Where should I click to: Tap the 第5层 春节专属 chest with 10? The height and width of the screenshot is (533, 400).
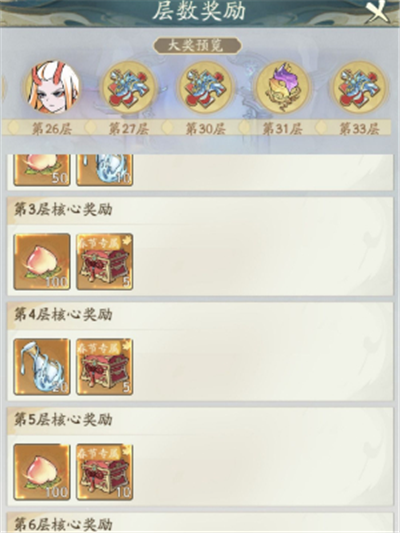(104, 472)
